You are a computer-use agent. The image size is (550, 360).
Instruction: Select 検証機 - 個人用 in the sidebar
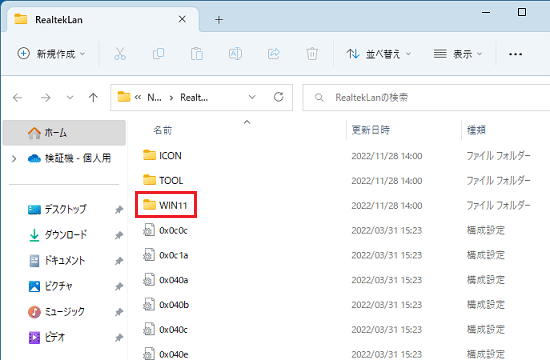69,159
